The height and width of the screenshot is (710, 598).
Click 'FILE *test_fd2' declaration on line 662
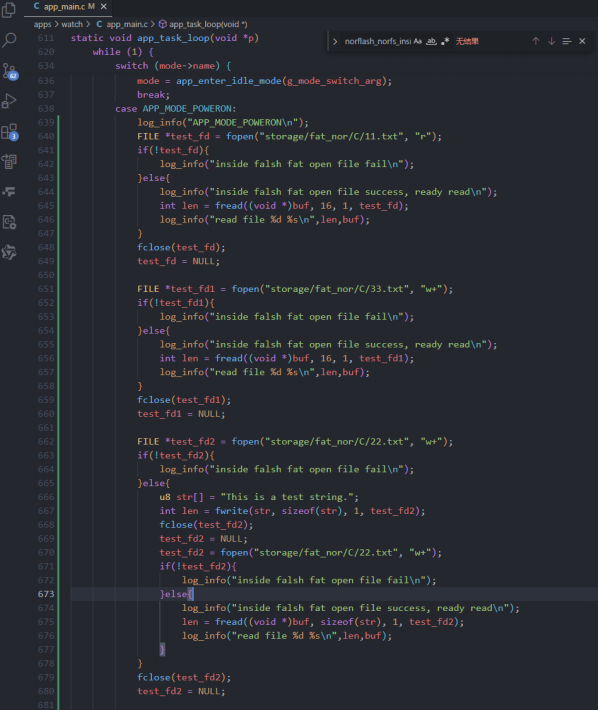click(176, 441)
